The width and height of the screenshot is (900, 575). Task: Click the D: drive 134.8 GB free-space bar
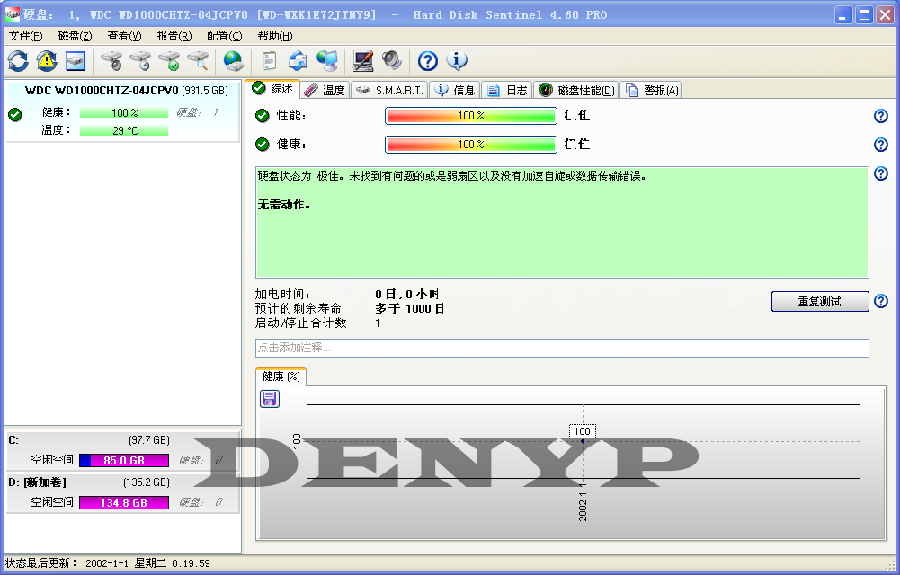(124, 503)
